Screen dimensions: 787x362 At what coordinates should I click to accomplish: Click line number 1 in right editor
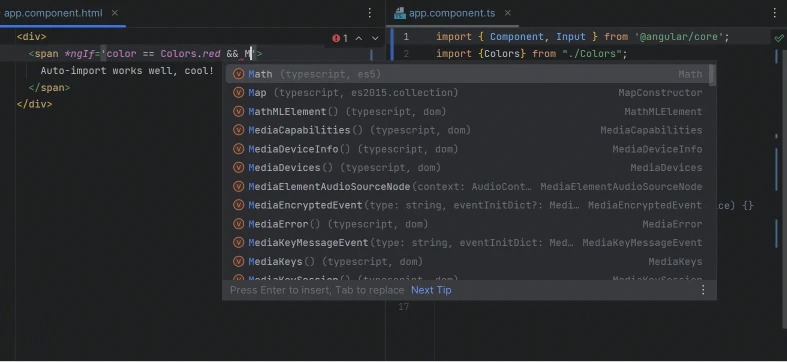(x=406, y=37)
